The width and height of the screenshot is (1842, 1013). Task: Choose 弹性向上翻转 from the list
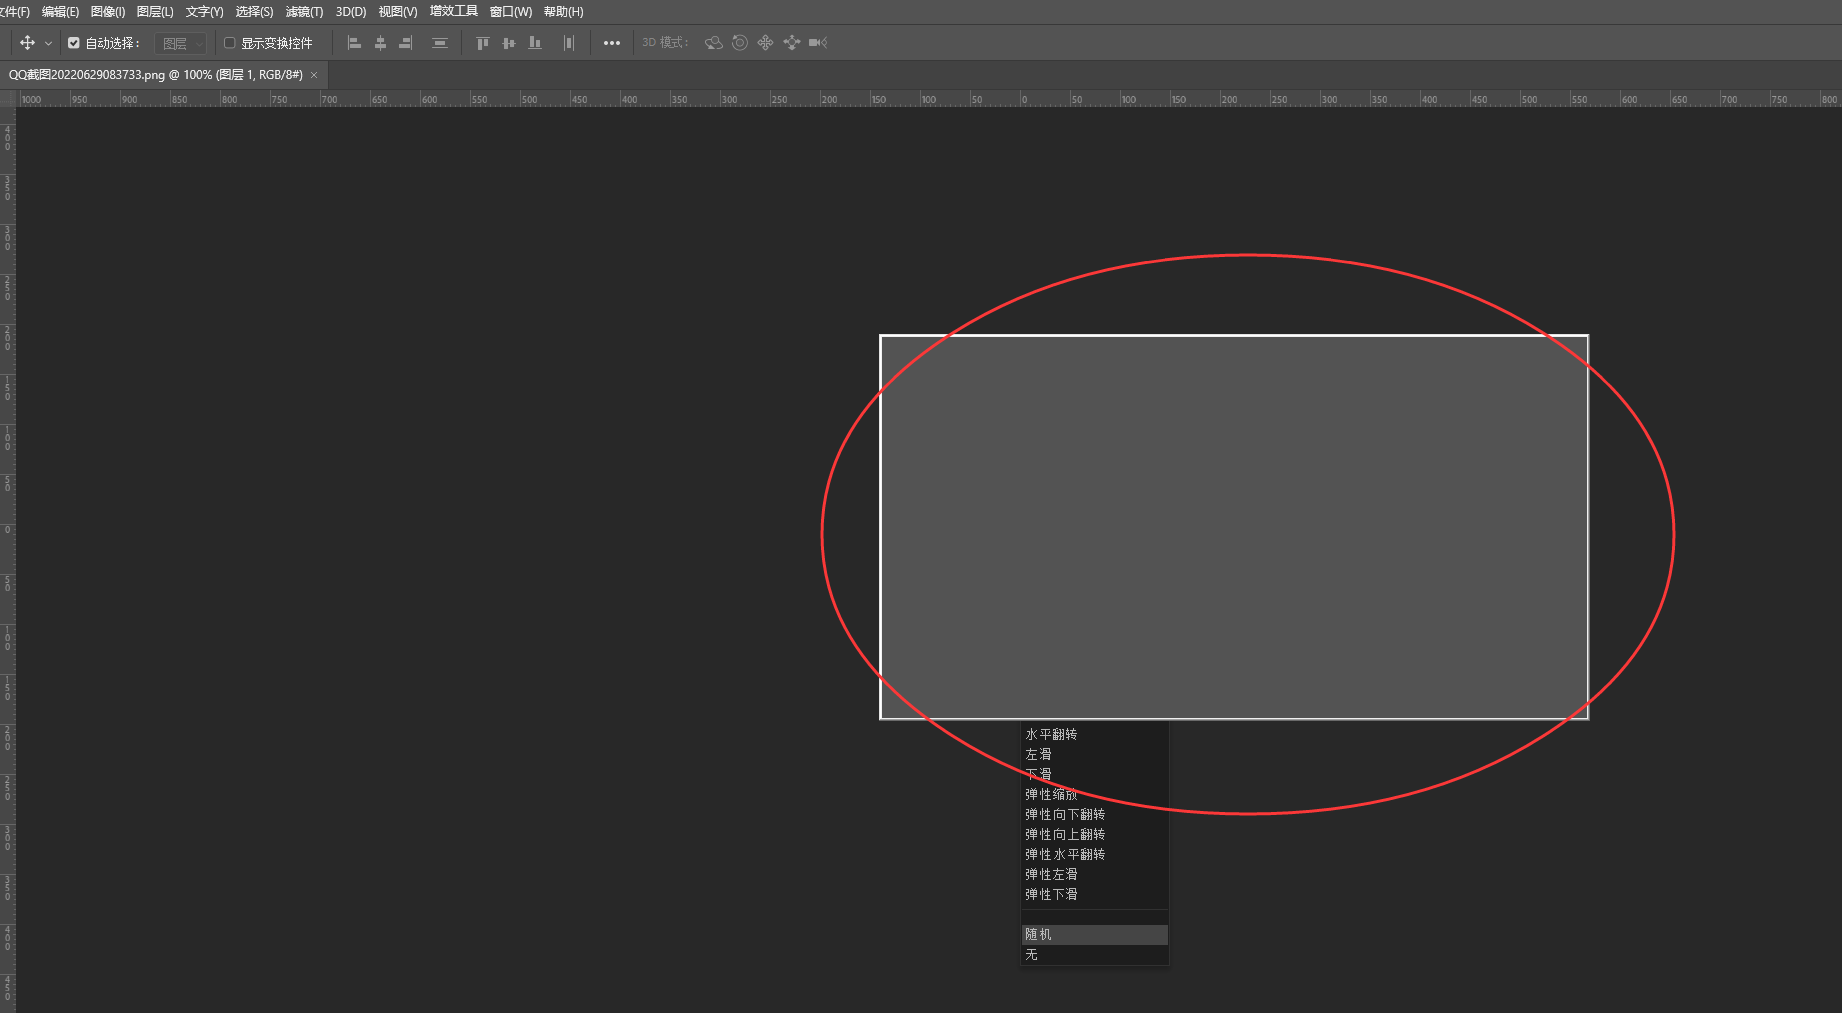1094,834
